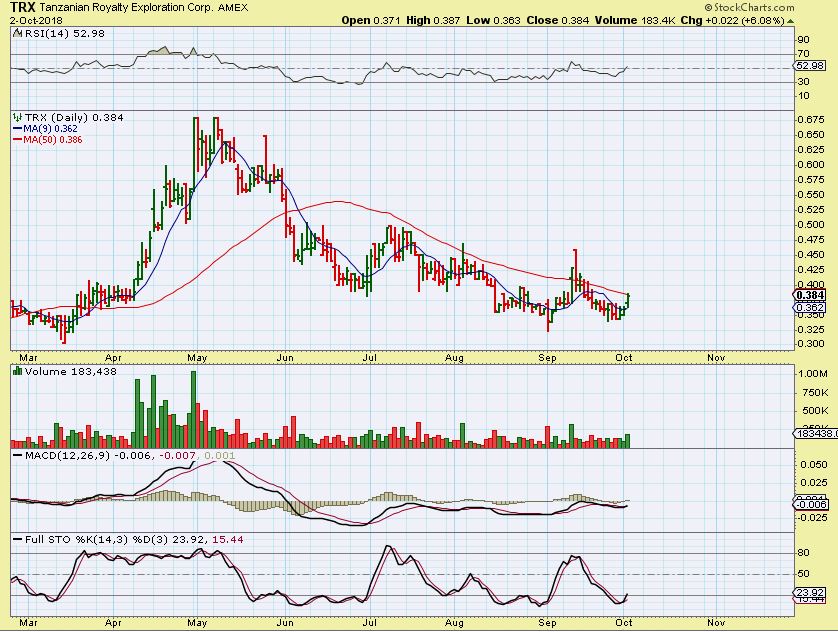This screenshot has height=632, width=838.
Task: Click the TRX ticker symbol in header
Action: (23, 7)
